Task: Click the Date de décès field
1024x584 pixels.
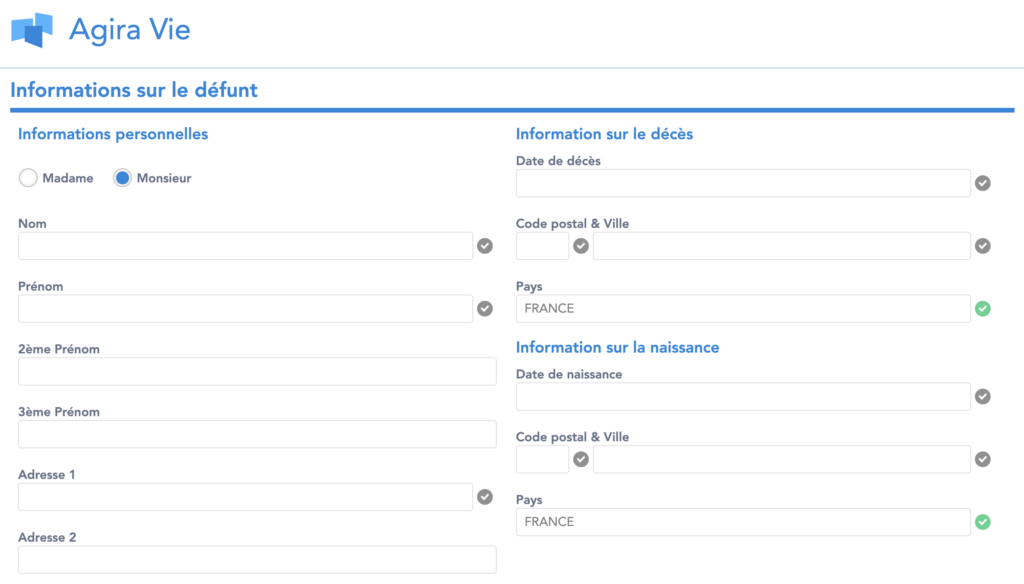Action: click(x=743, y=183)
